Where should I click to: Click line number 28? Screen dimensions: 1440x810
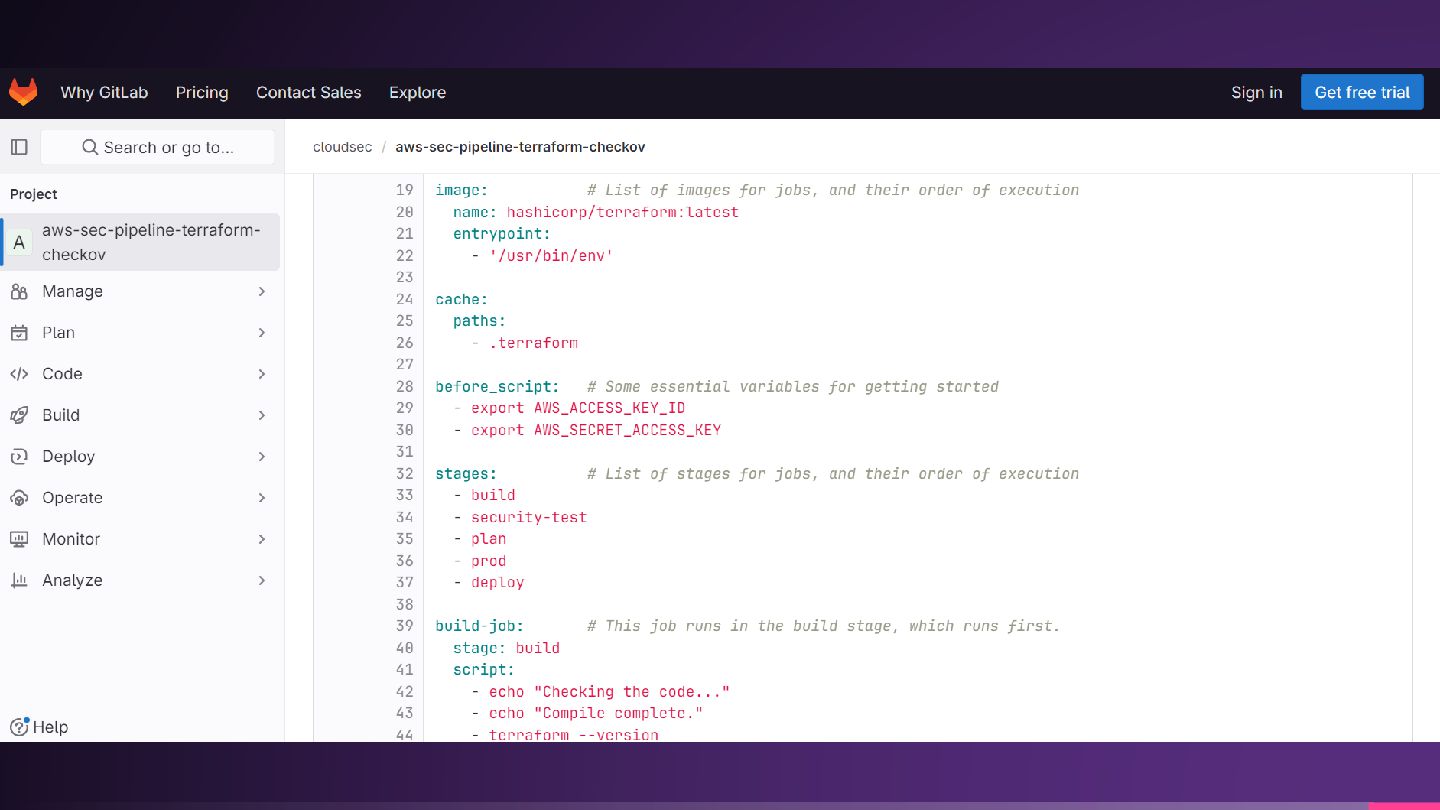[404, 386]
